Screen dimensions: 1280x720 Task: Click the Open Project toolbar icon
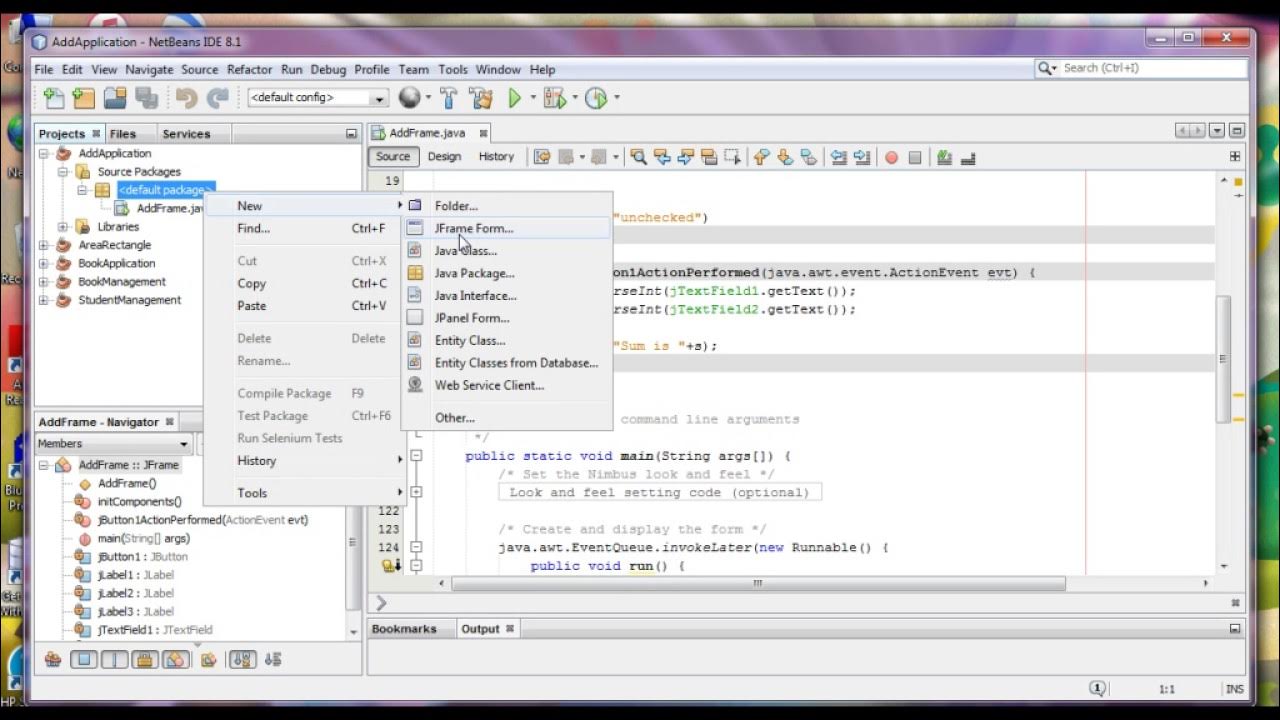click(x=116, y=98)
